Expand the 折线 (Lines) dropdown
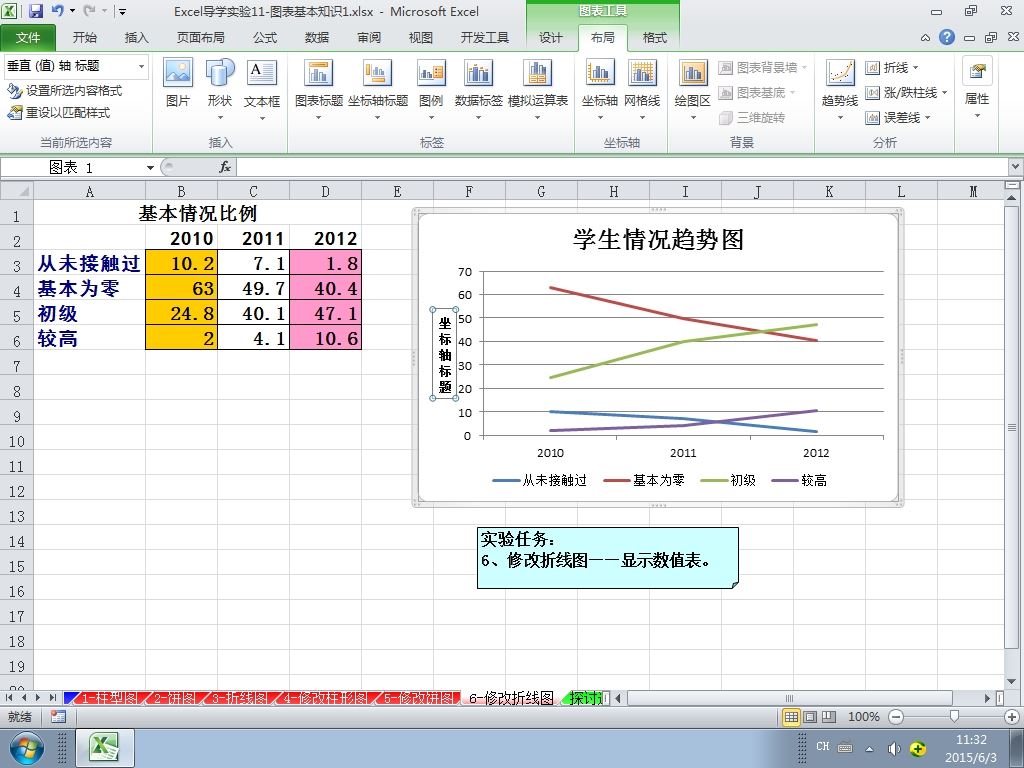 (x=892, y=67)
